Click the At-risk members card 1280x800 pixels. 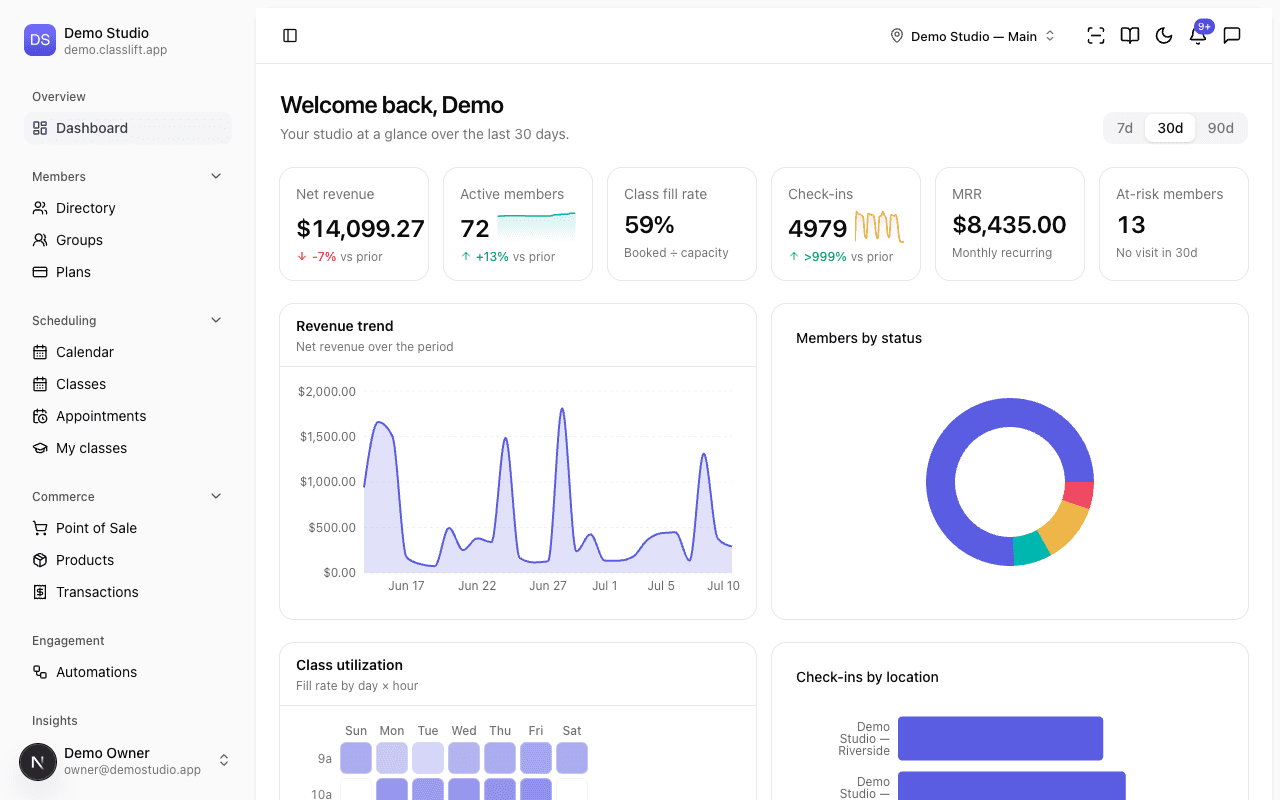point(1174,224)
